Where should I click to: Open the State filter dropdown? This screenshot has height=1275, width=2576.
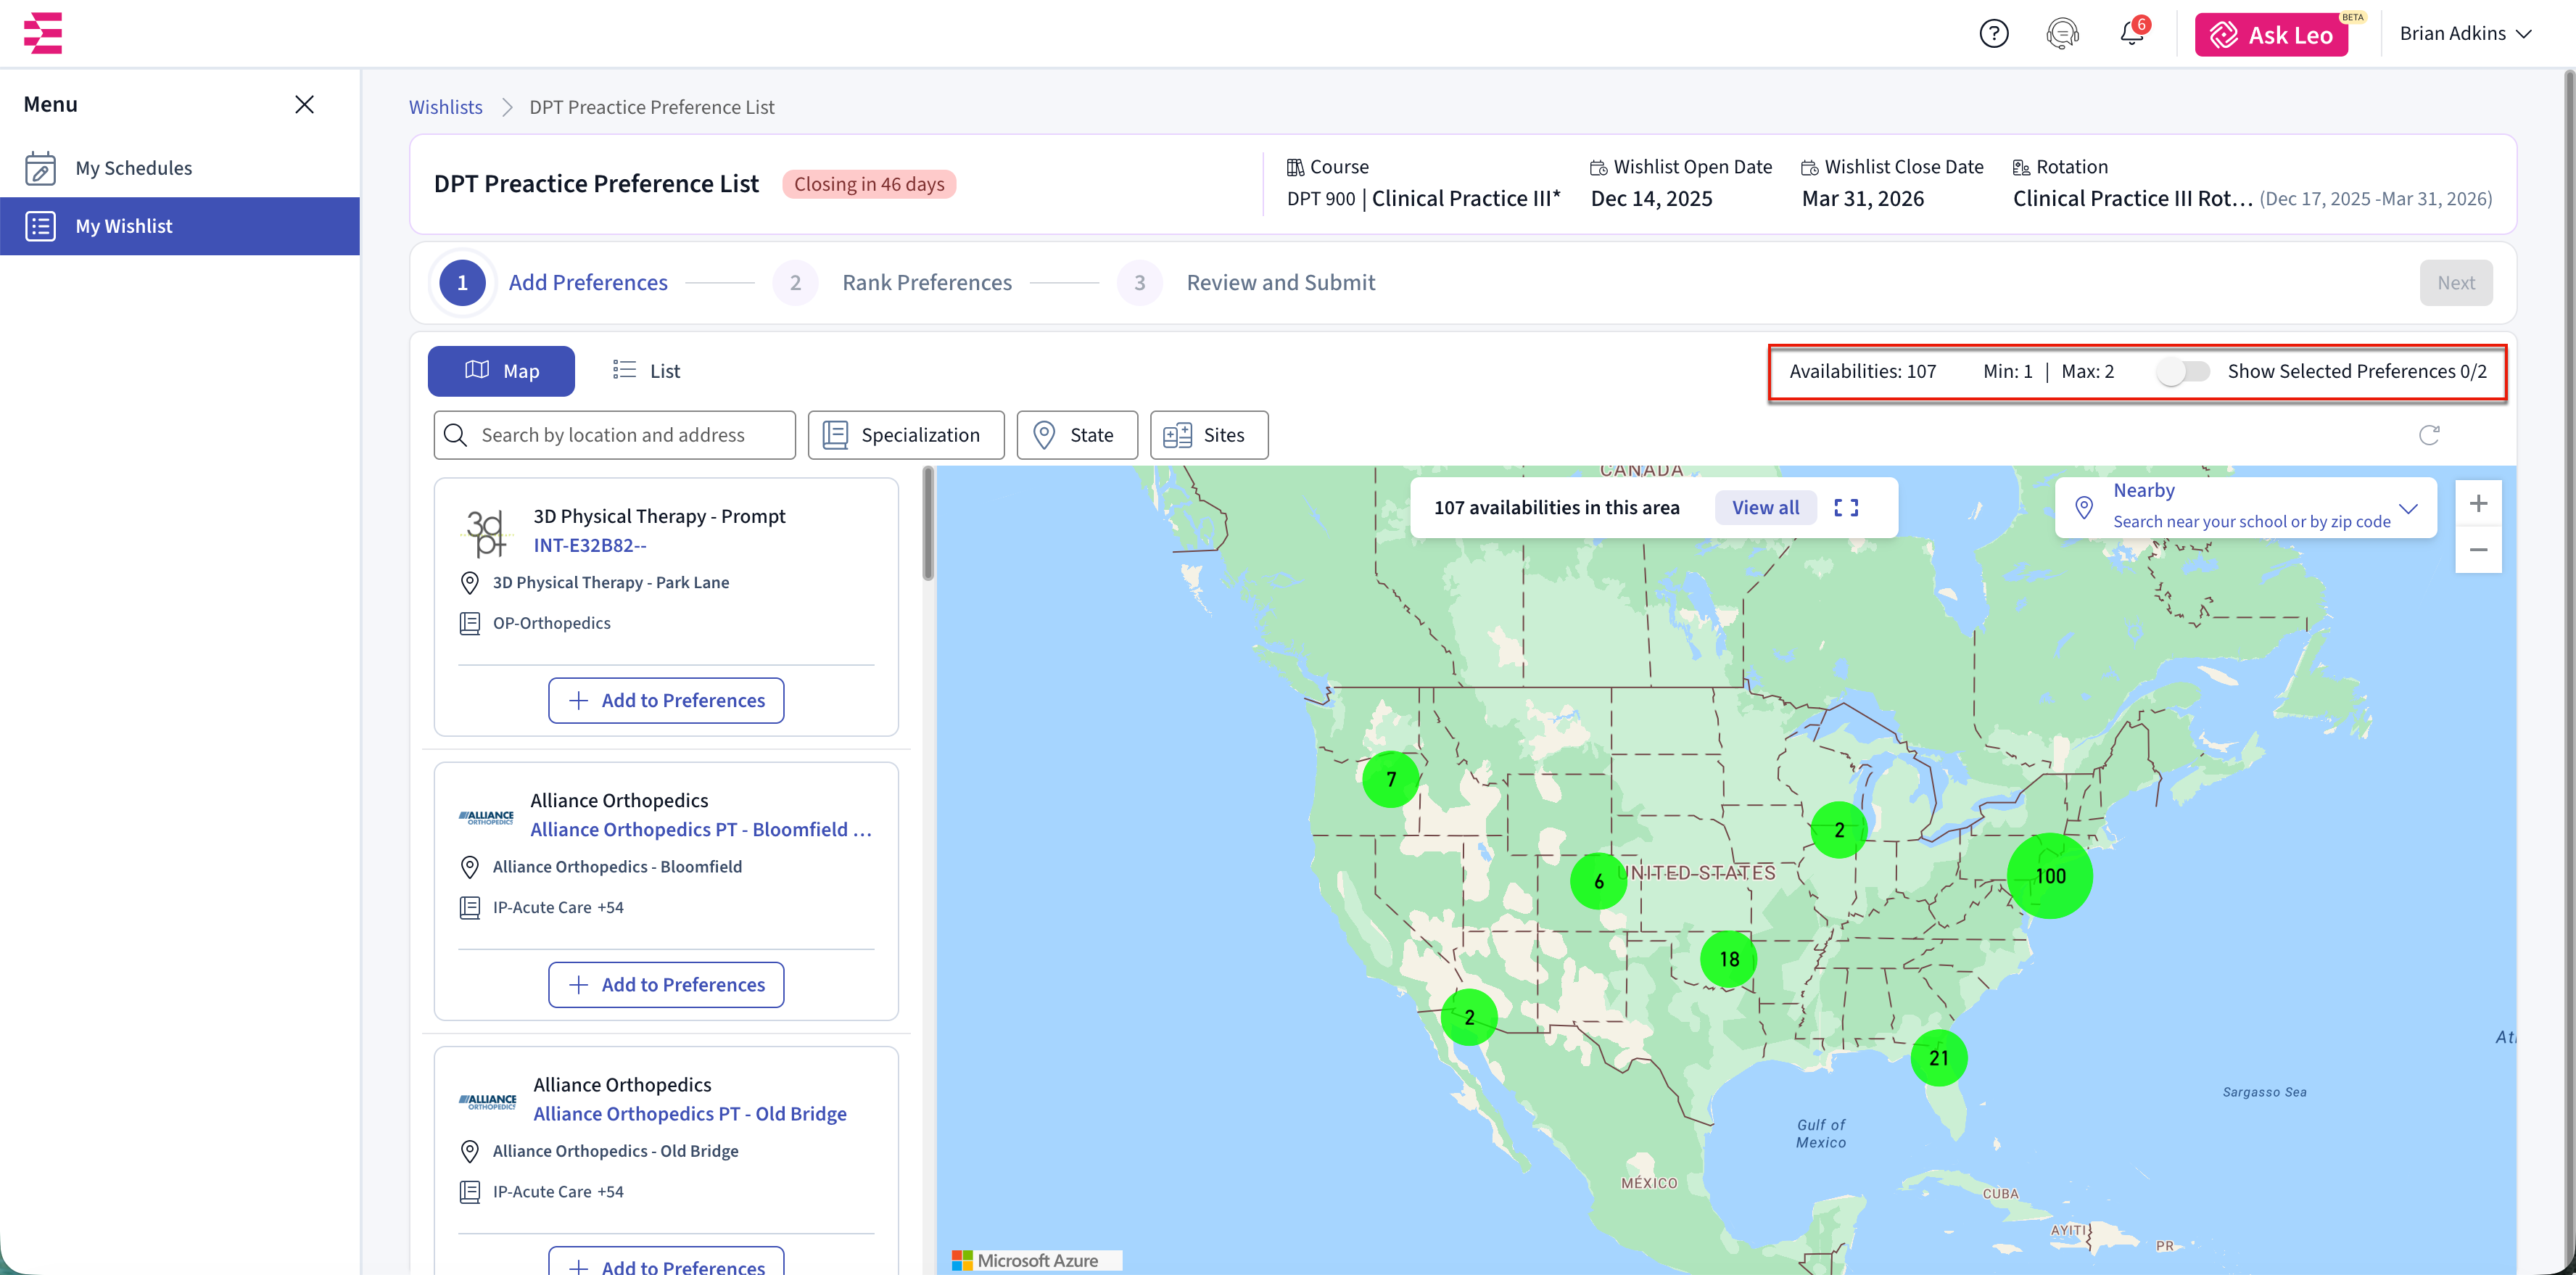tap(1076, 435)
